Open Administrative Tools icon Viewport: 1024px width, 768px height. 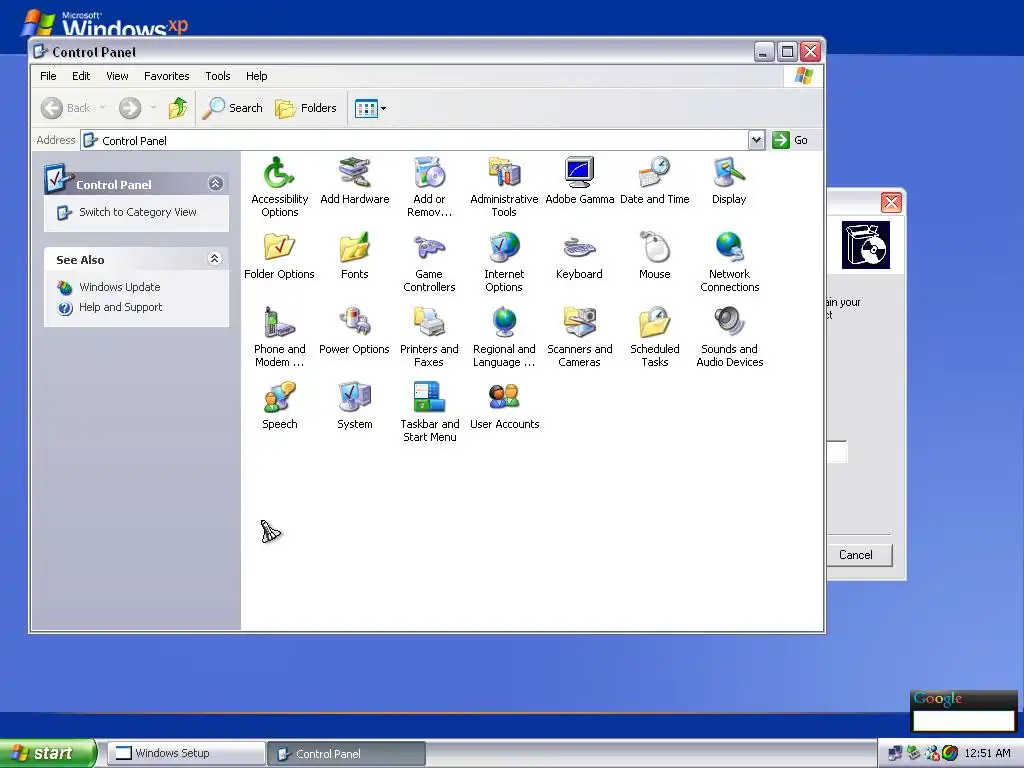(504, 172)
